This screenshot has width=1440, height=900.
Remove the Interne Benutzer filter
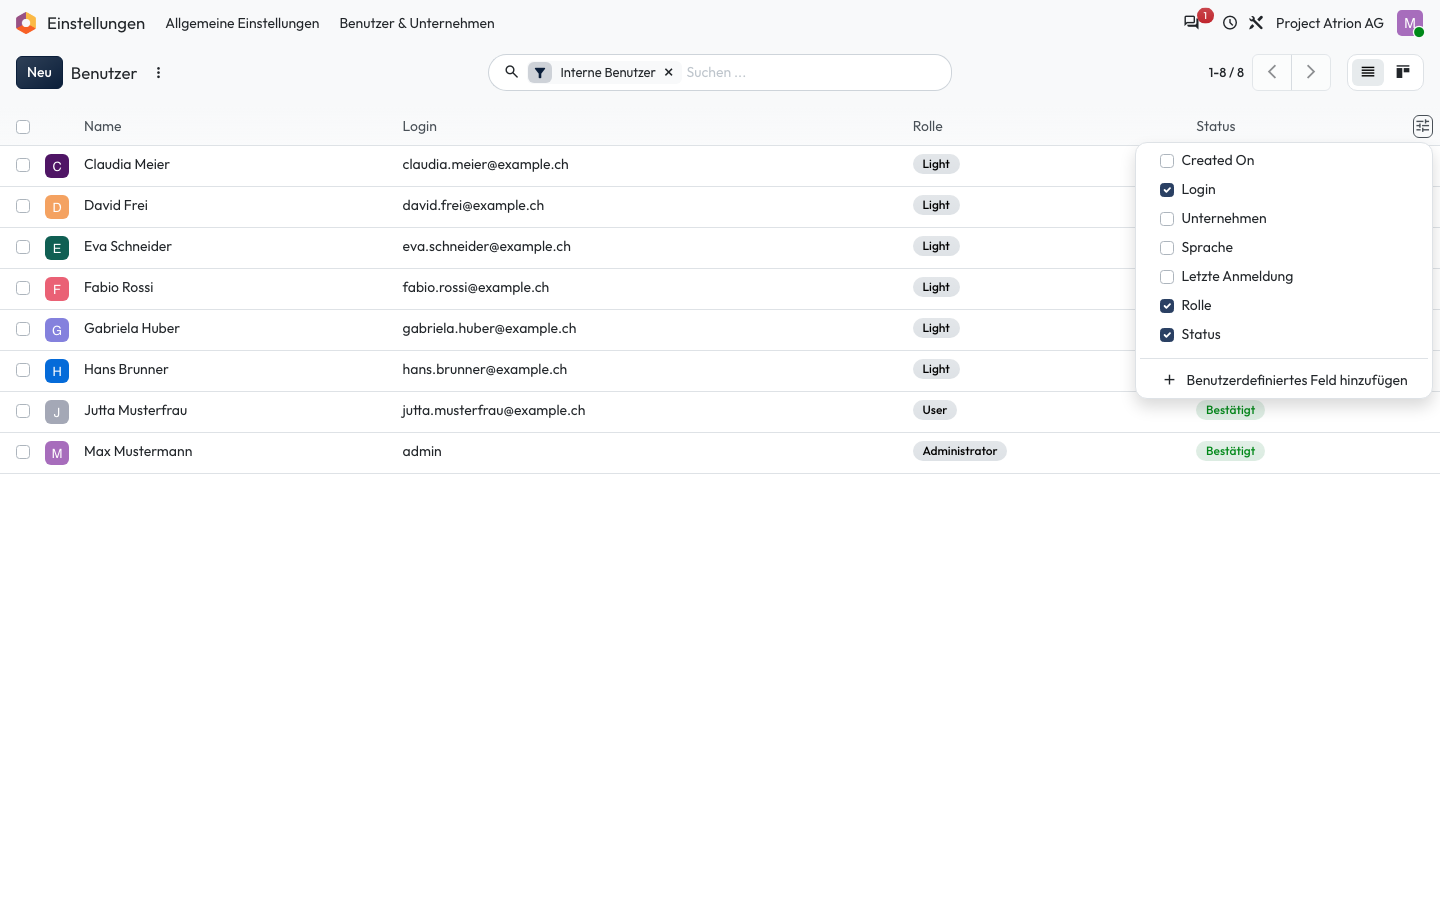tap(669, 72)
